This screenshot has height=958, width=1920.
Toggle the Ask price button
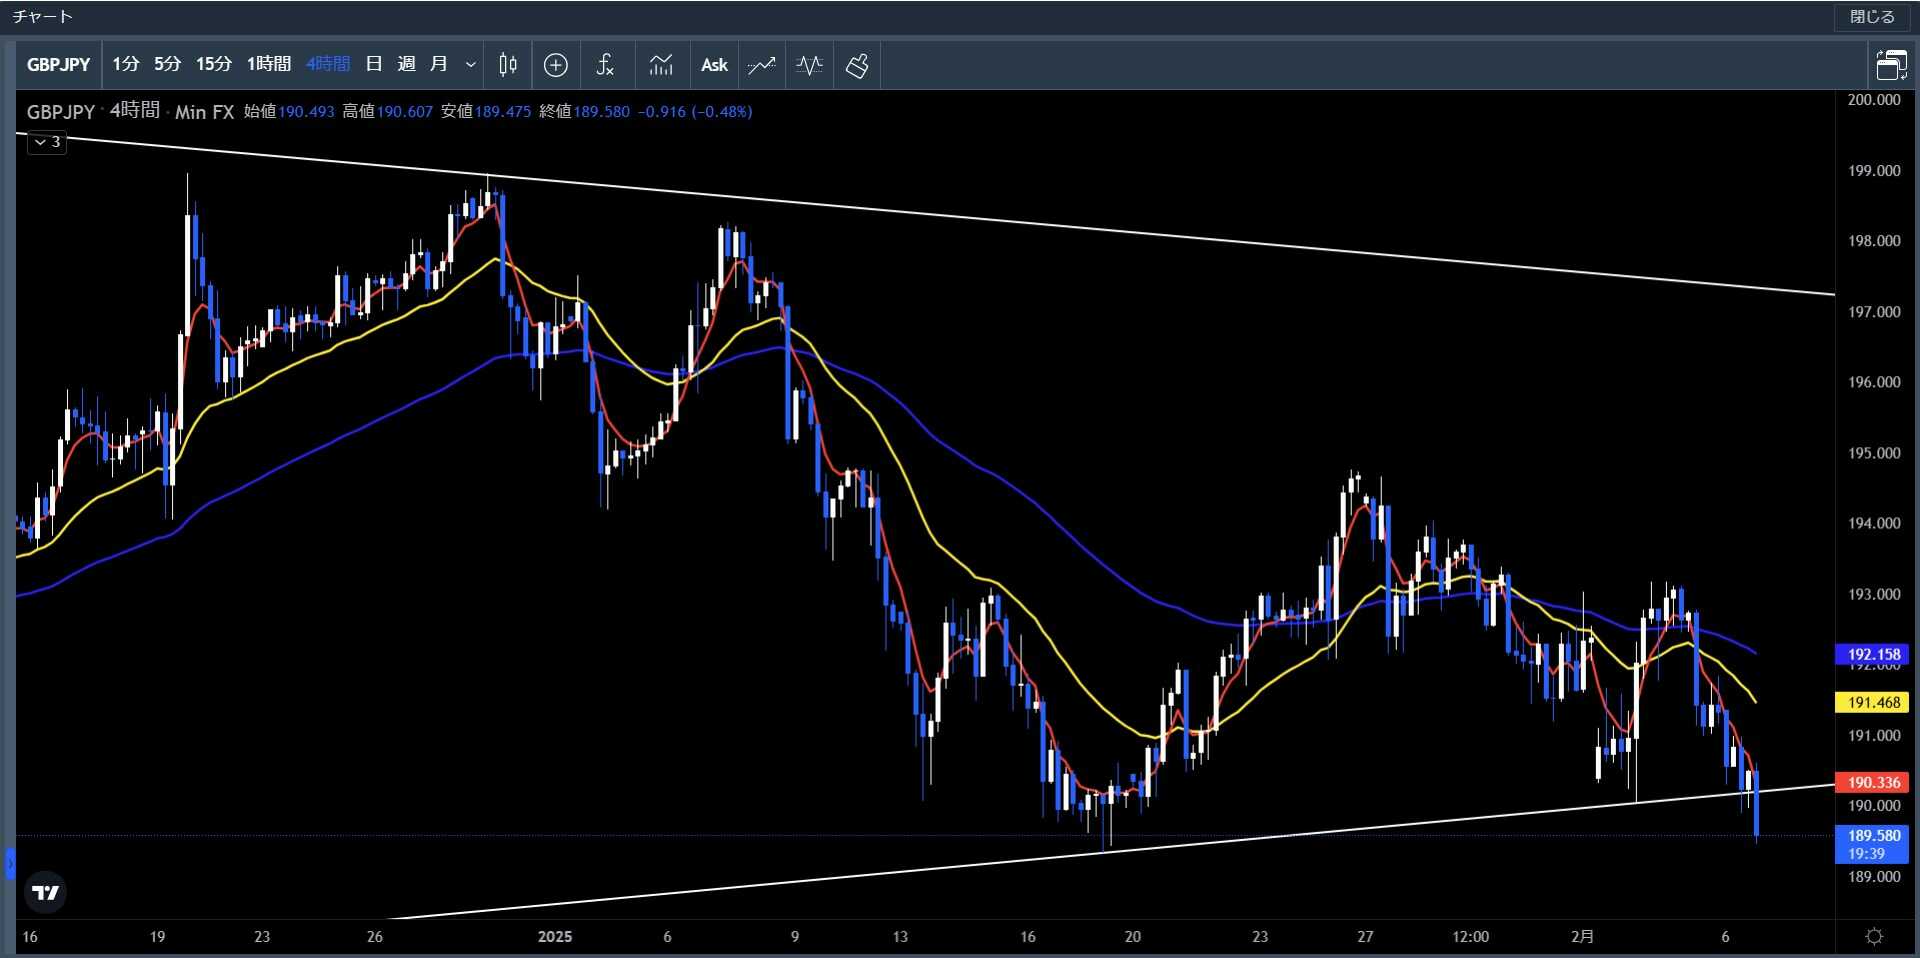point(714,65)
